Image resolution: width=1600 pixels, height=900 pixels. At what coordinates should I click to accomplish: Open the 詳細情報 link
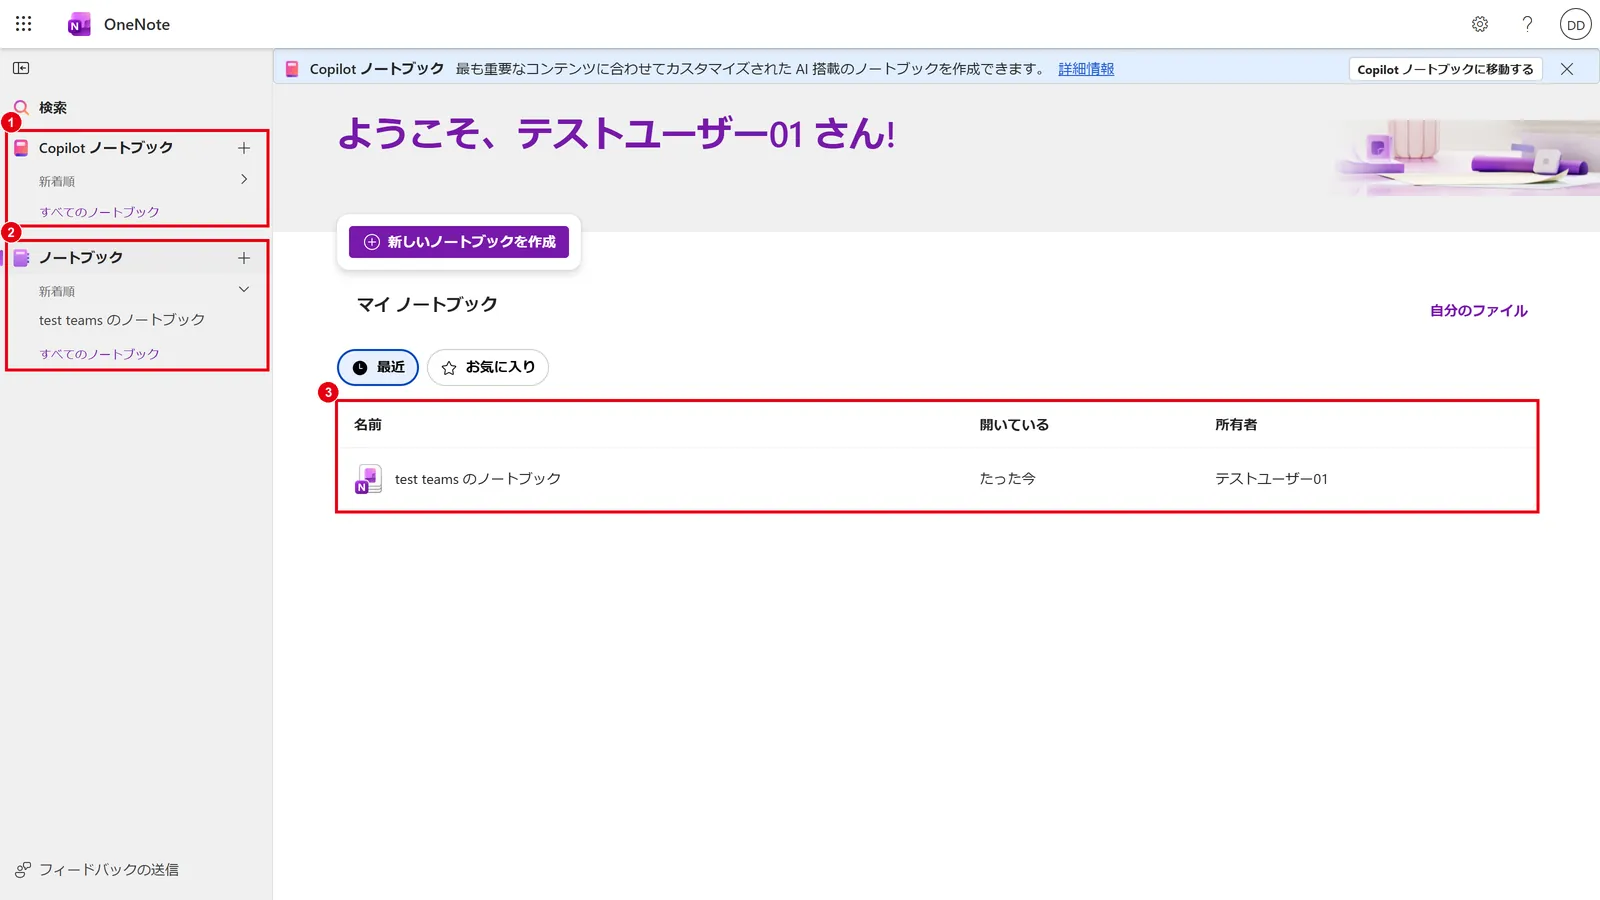(x=1086, y=69)
